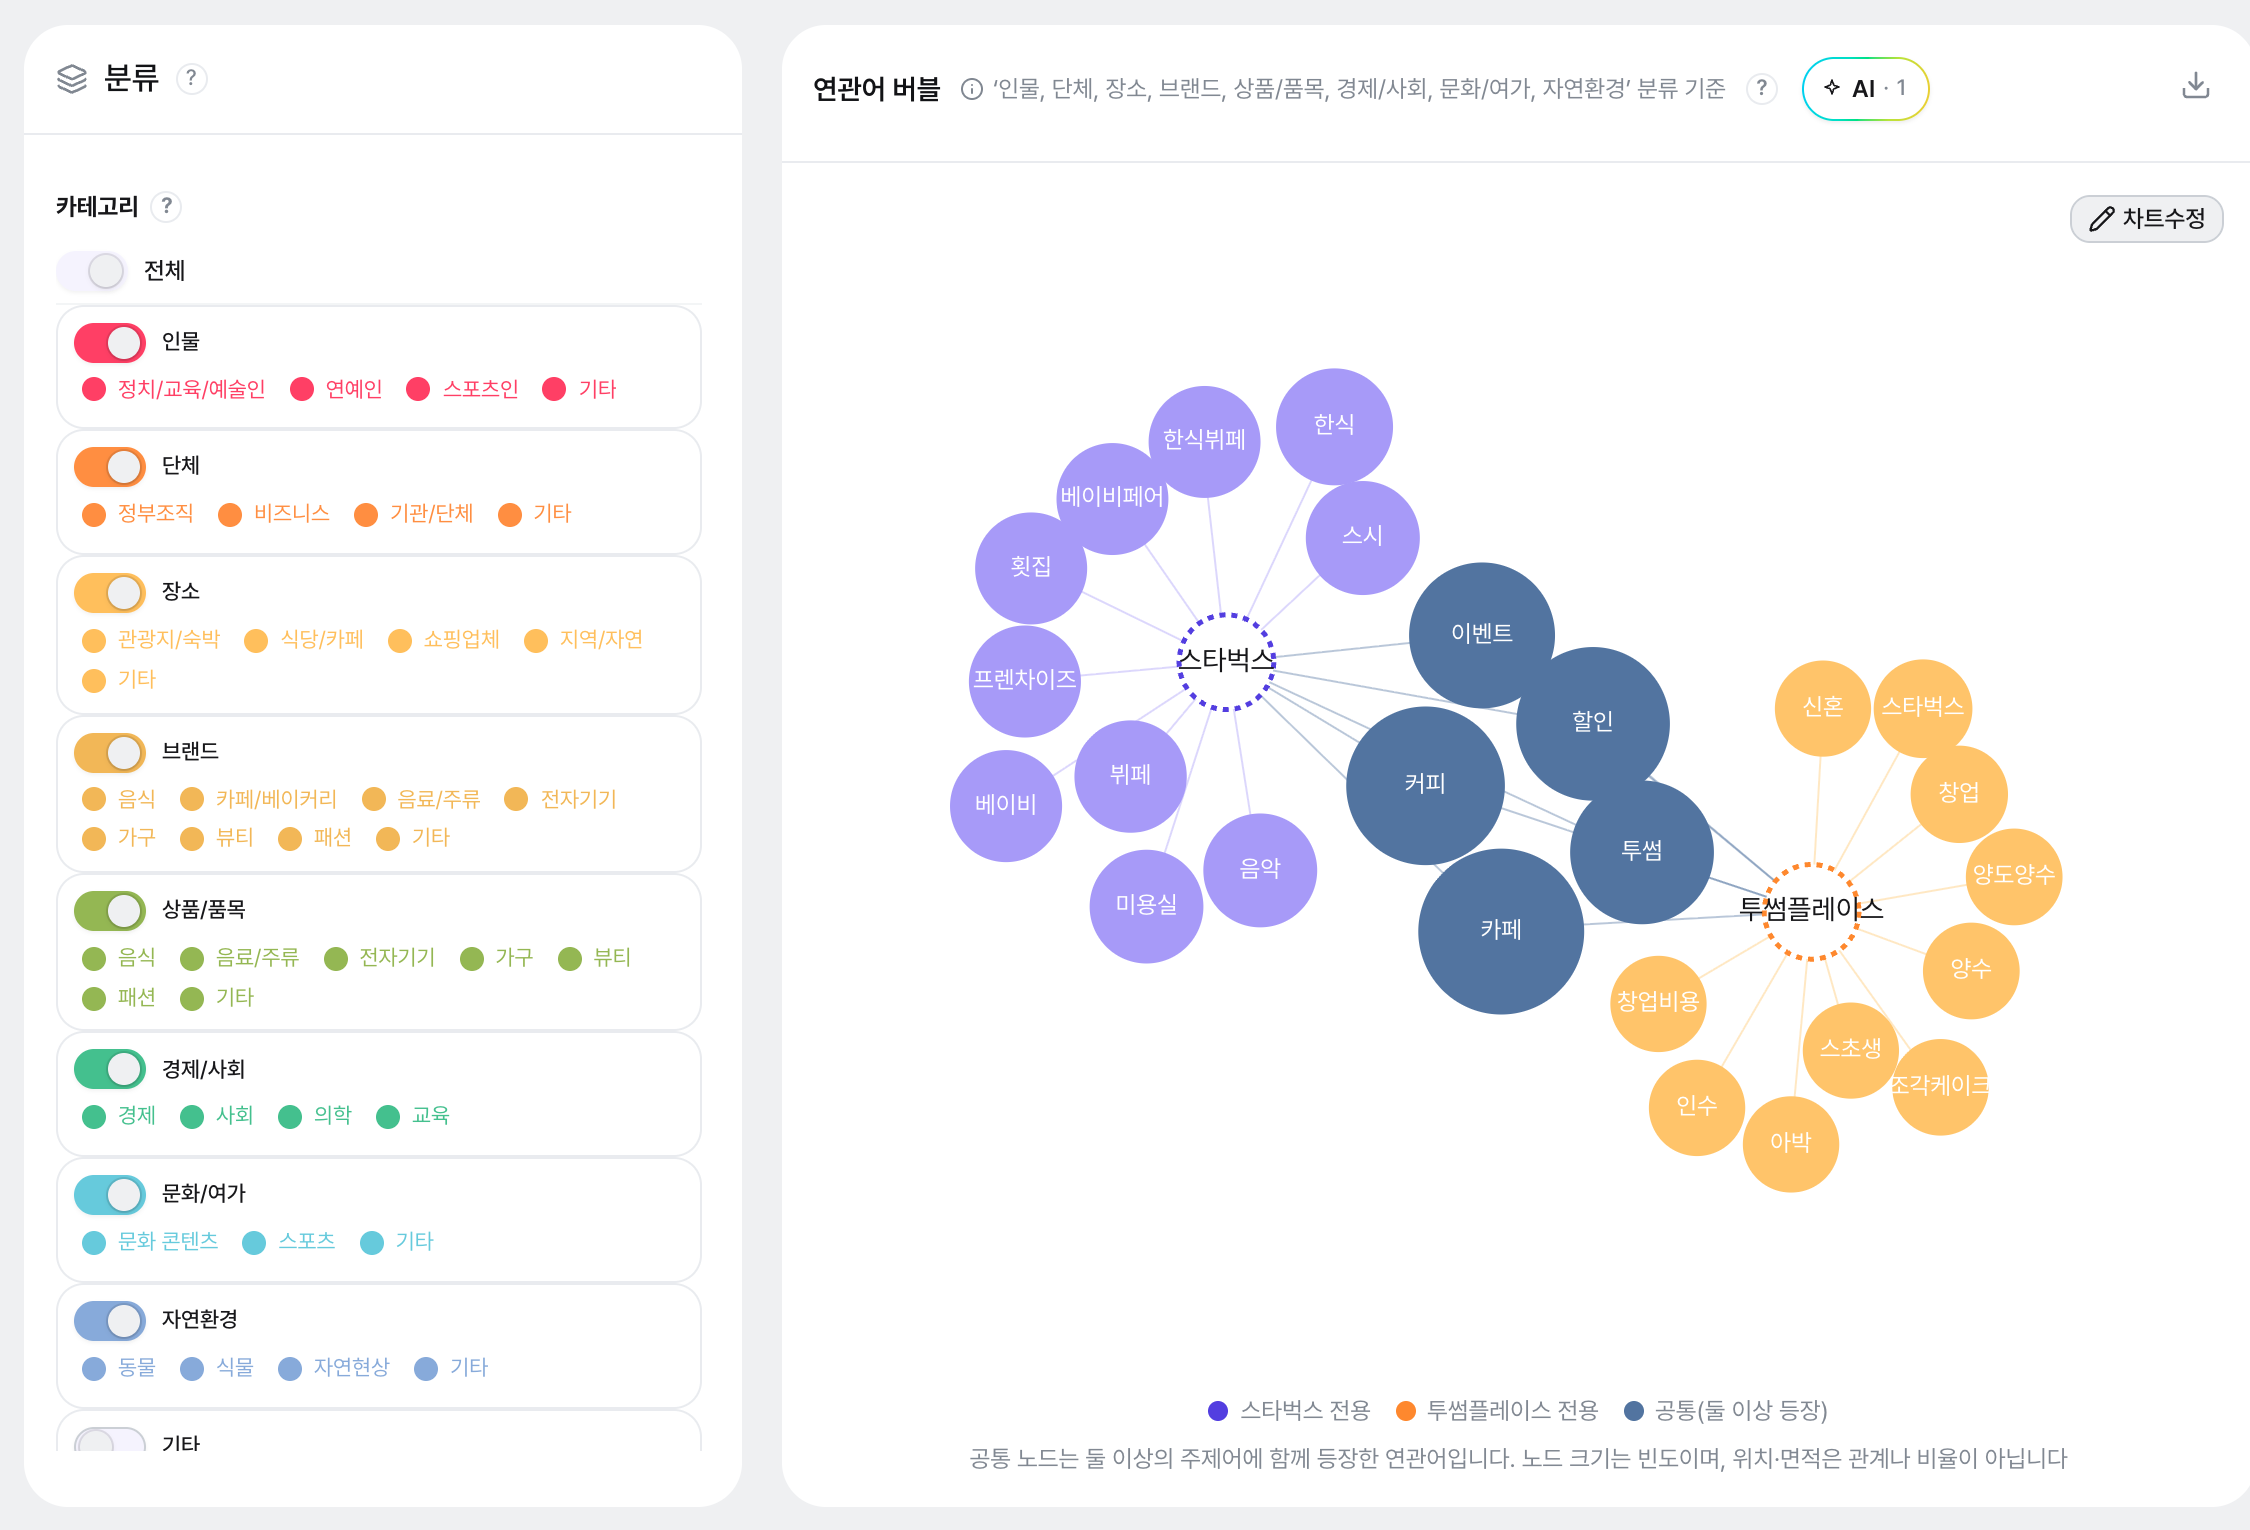
Task: Click the layers icon beside 분류
Action: [72, 78]
